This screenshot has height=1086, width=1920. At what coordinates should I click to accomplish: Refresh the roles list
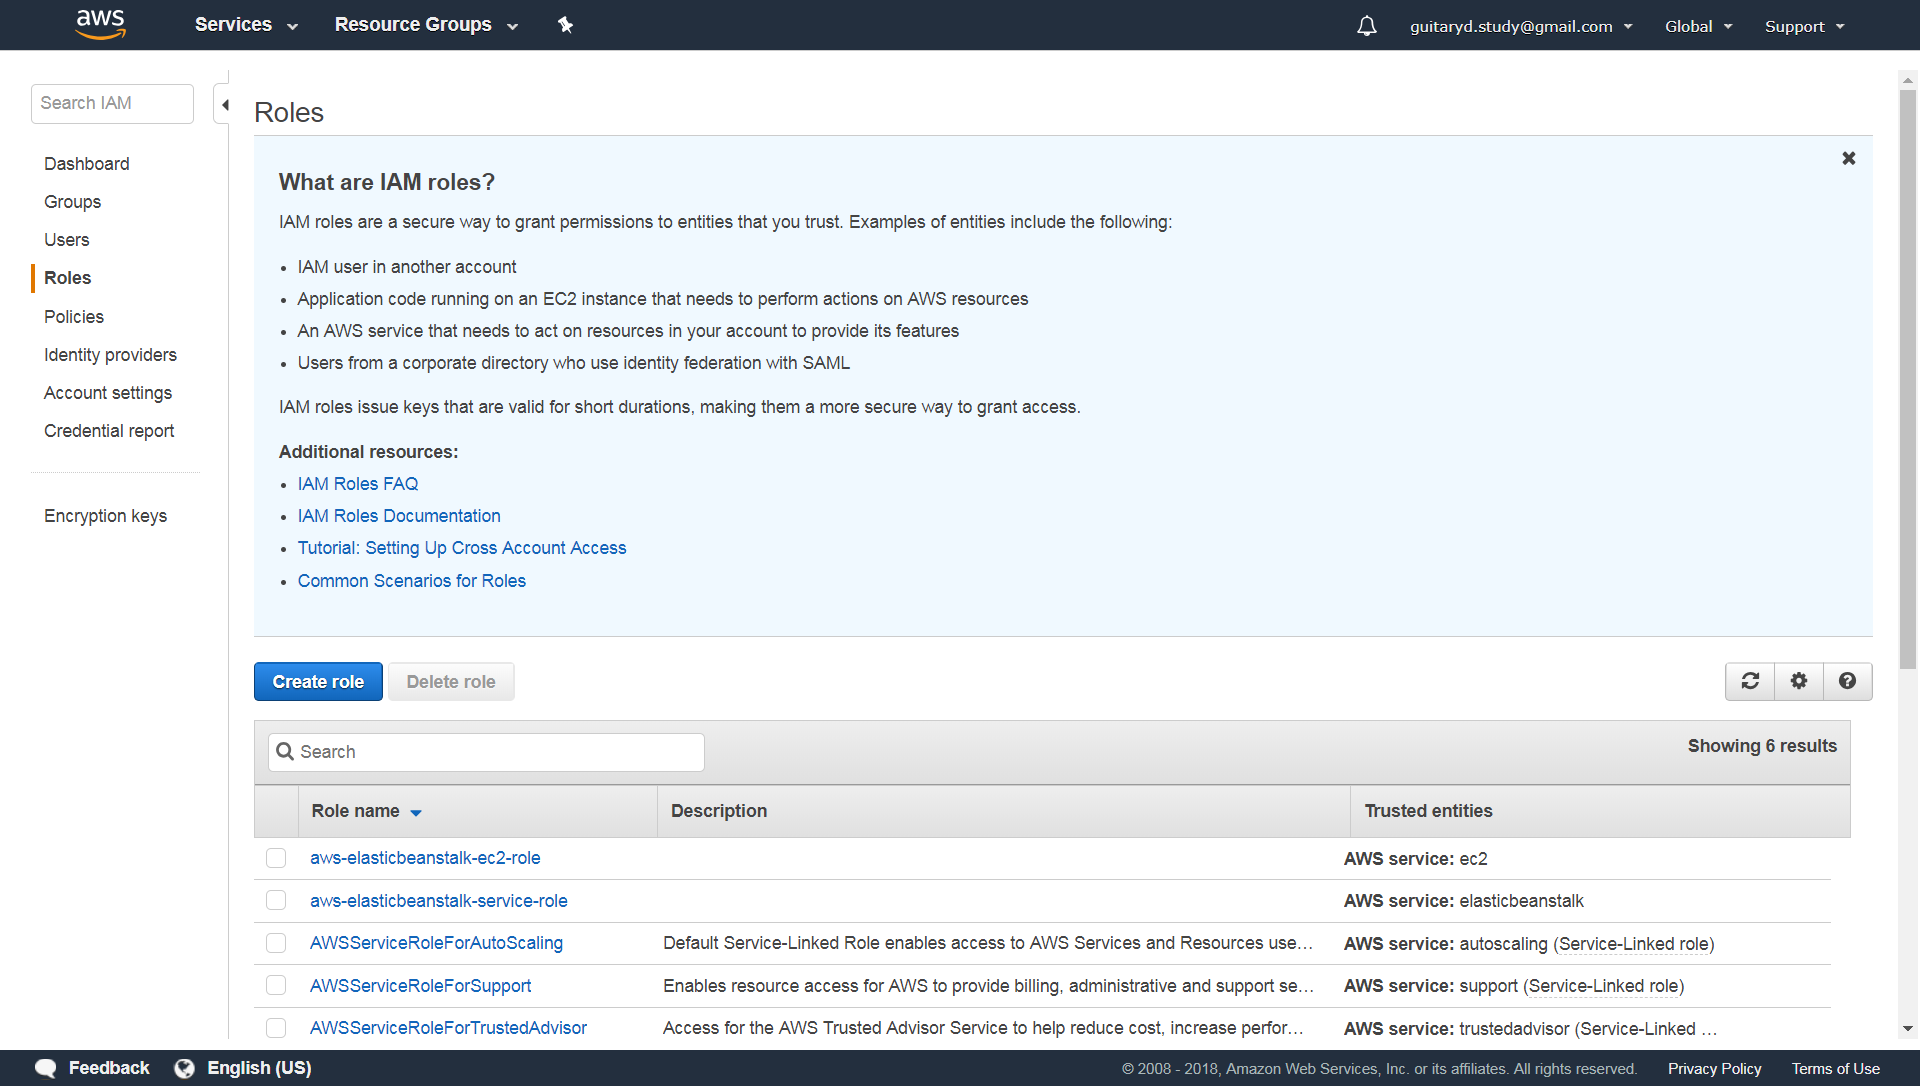[1750, 681]
